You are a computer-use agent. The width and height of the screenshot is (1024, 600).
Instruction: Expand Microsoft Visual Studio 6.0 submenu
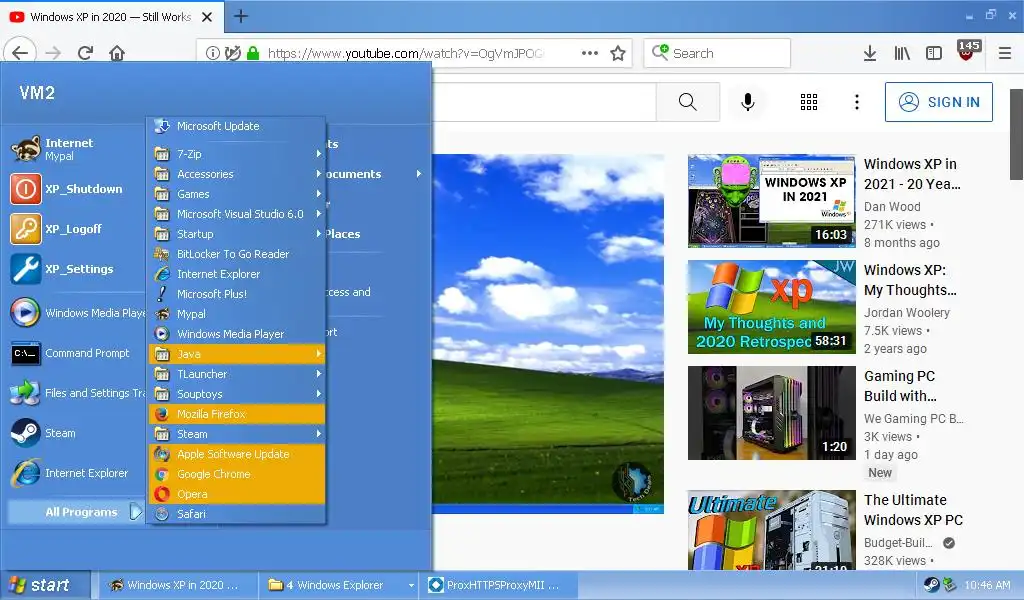point(237,214)
